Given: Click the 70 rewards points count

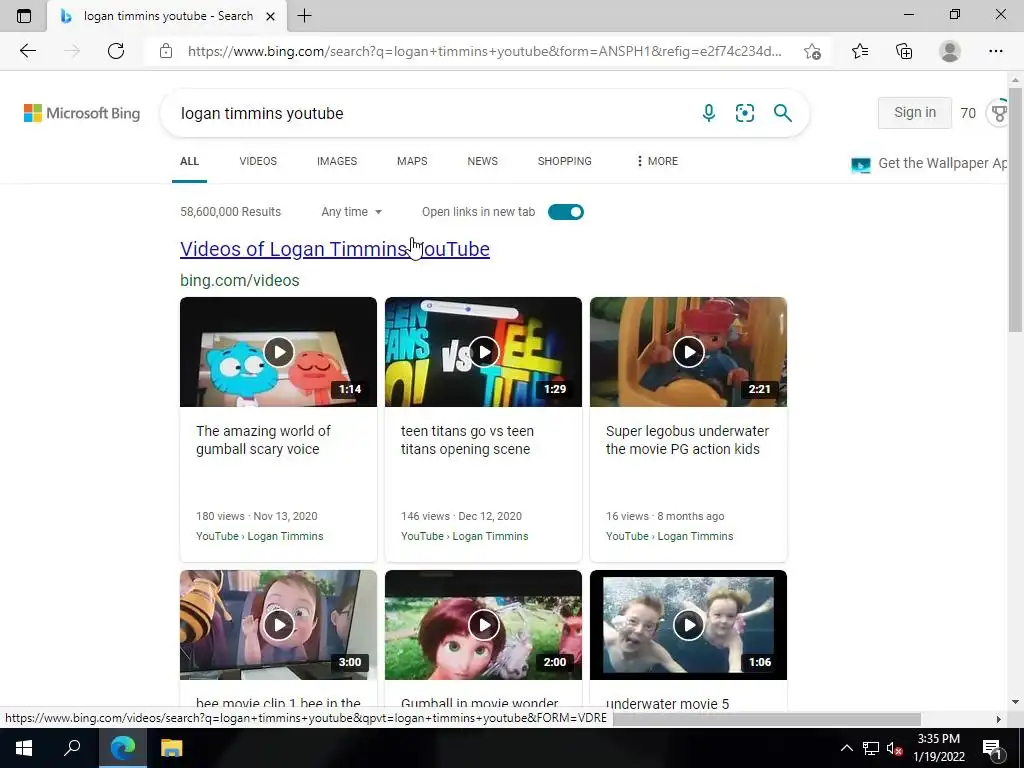Looking at the screenshot, I should [x=968, y=113].
